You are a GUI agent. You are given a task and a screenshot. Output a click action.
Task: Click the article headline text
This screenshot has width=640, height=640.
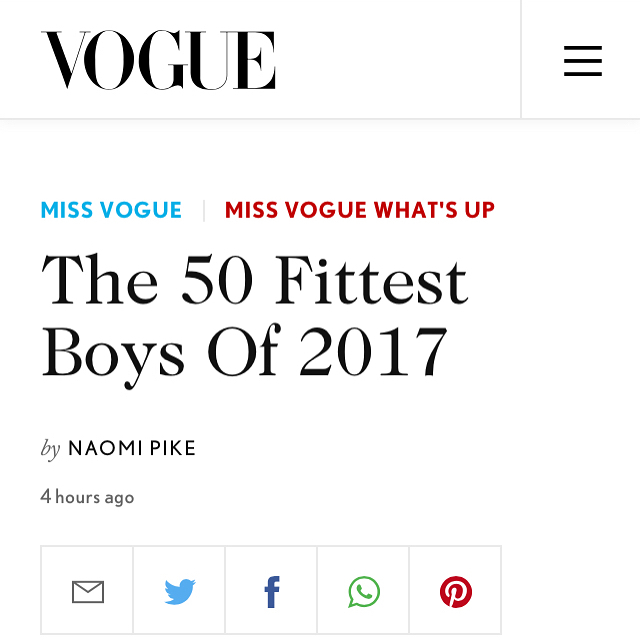point(254,315)
